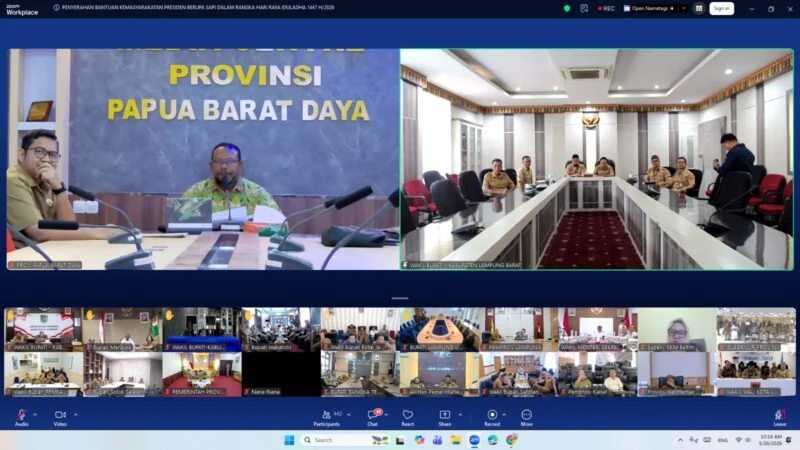Open the Windows Start menu
This screenshot has width=800, height=450.
tap(289, 440)
